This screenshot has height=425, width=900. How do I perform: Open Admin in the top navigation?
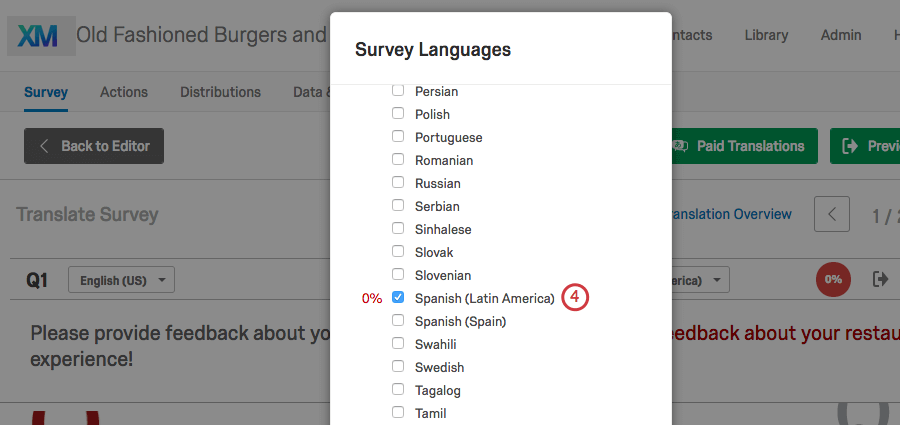point(841,35)
